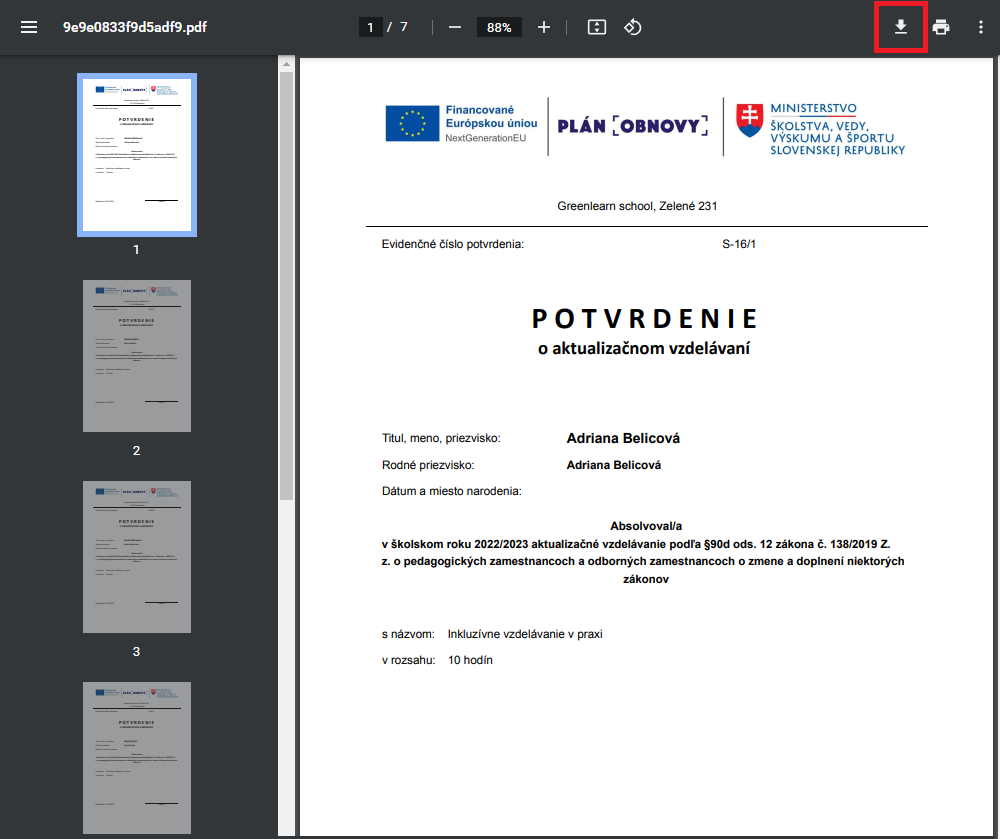This screenshot has width=1000, height=839.
Task: Click the 'PLÁN OBNOVY' logo text
Action: coord(633,126)
